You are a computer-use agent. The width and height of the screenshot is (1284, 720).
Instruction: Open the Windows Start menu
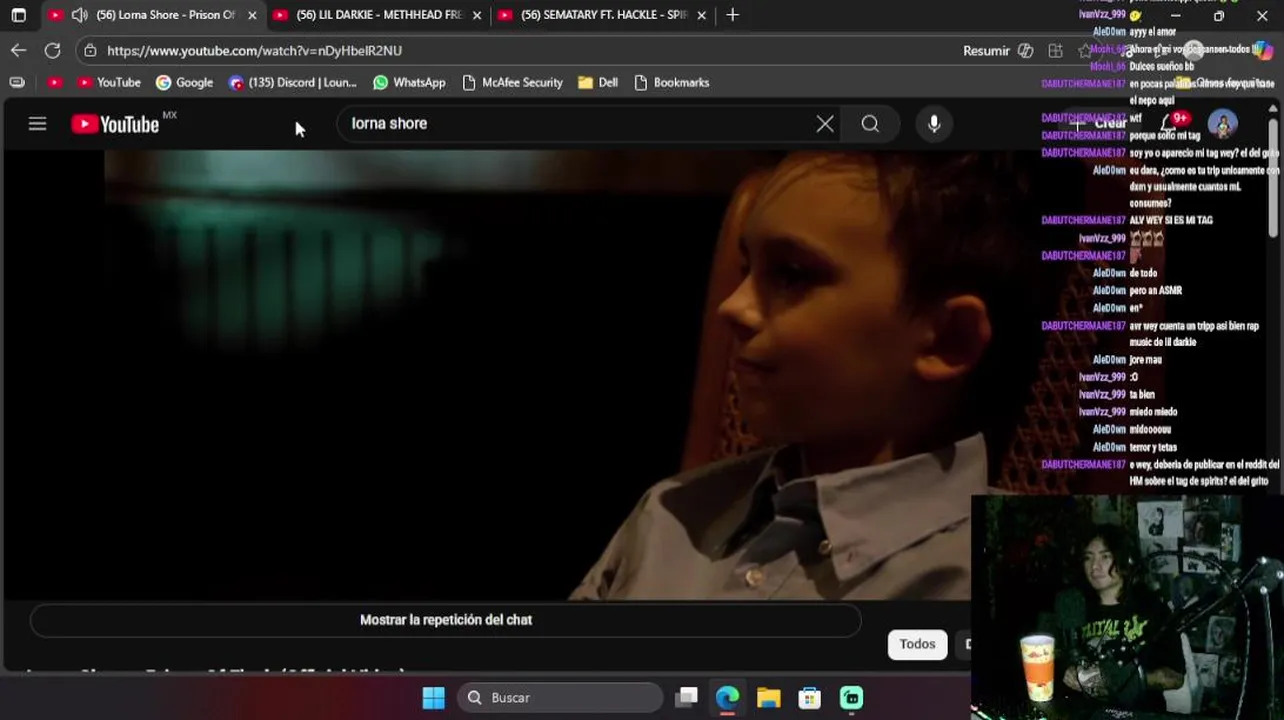[x=433, y=698]
